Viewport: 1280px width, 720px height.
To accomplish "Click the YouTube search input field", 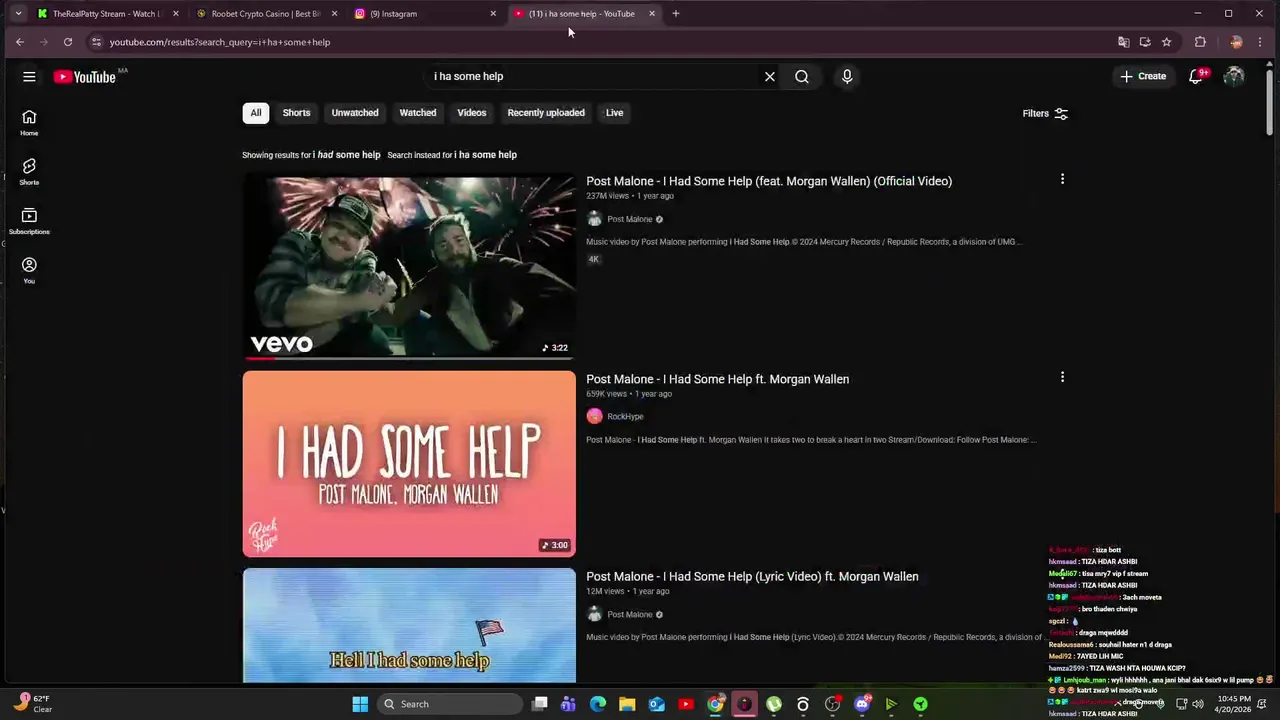I will coord(590,76).
